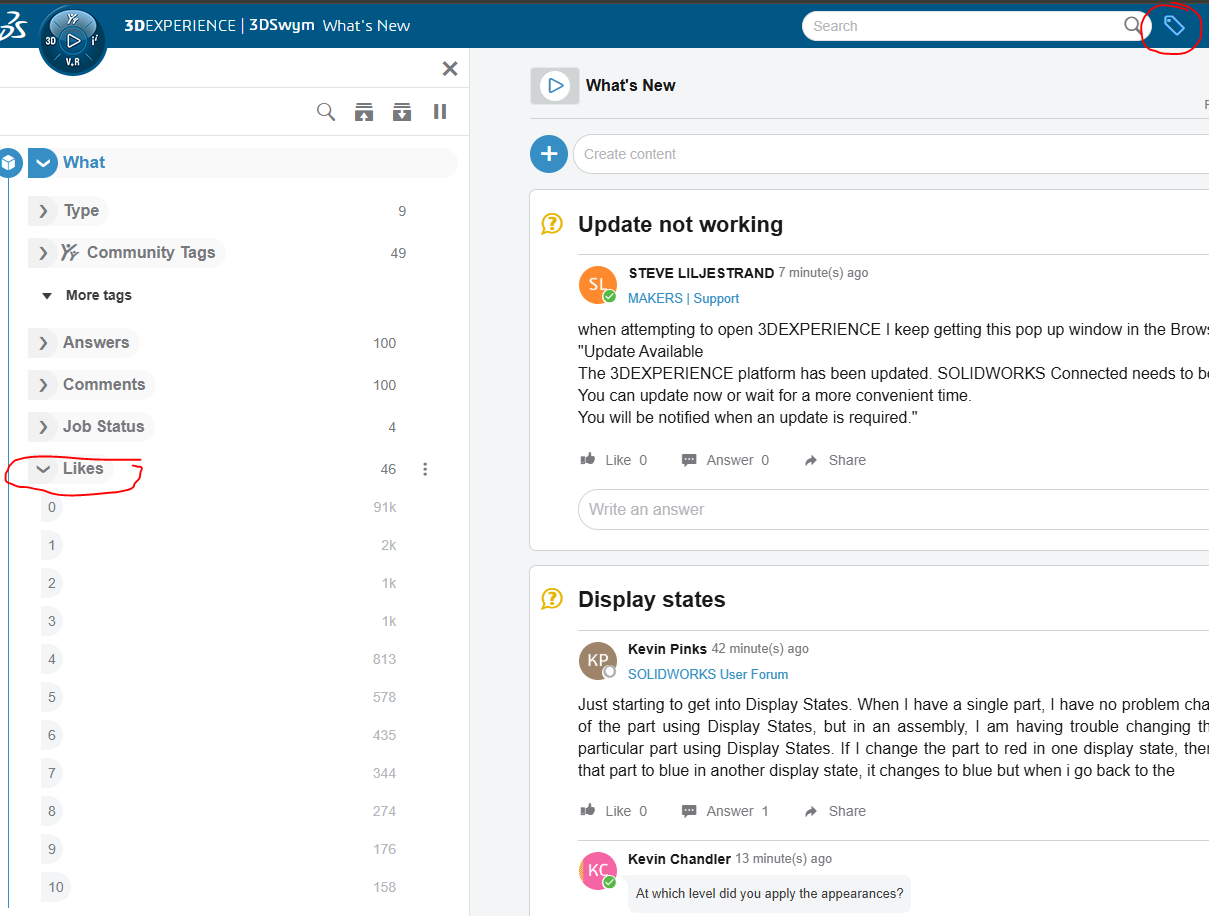This screenshot has height=916, width=1209.
Task: Expand the Job Status group
Action: tap(43, 427)
